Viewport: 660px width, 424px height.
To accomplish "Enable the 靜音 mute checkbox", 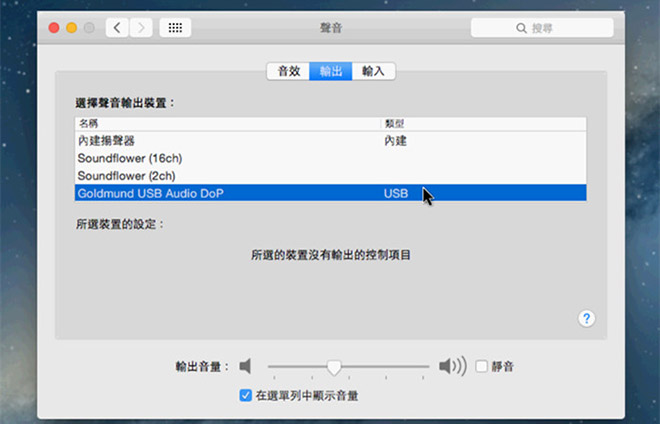I will point(482,366).
